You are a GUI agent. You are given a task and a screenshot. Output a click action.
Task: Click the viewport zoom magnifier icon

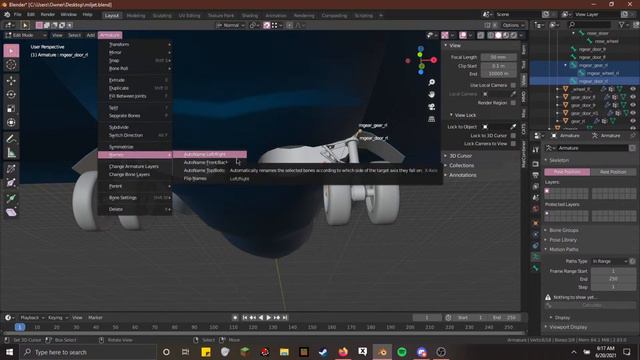pos(431,82)
